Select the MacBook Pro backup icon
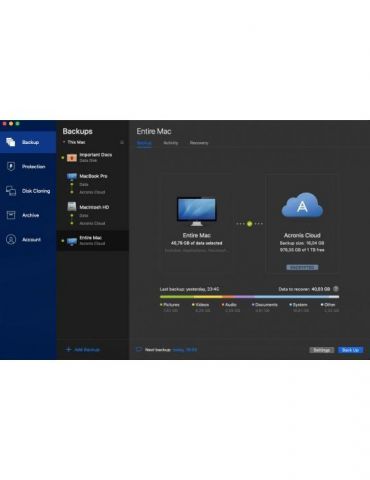 (x=72, y=176)
